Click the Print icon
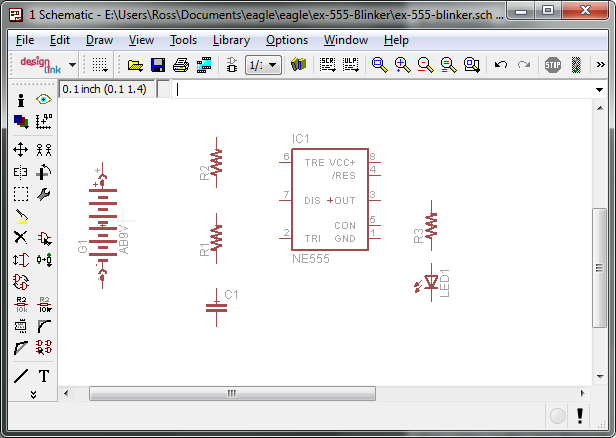Viewport: 616px width, 438px height. [x=181, y=65]
